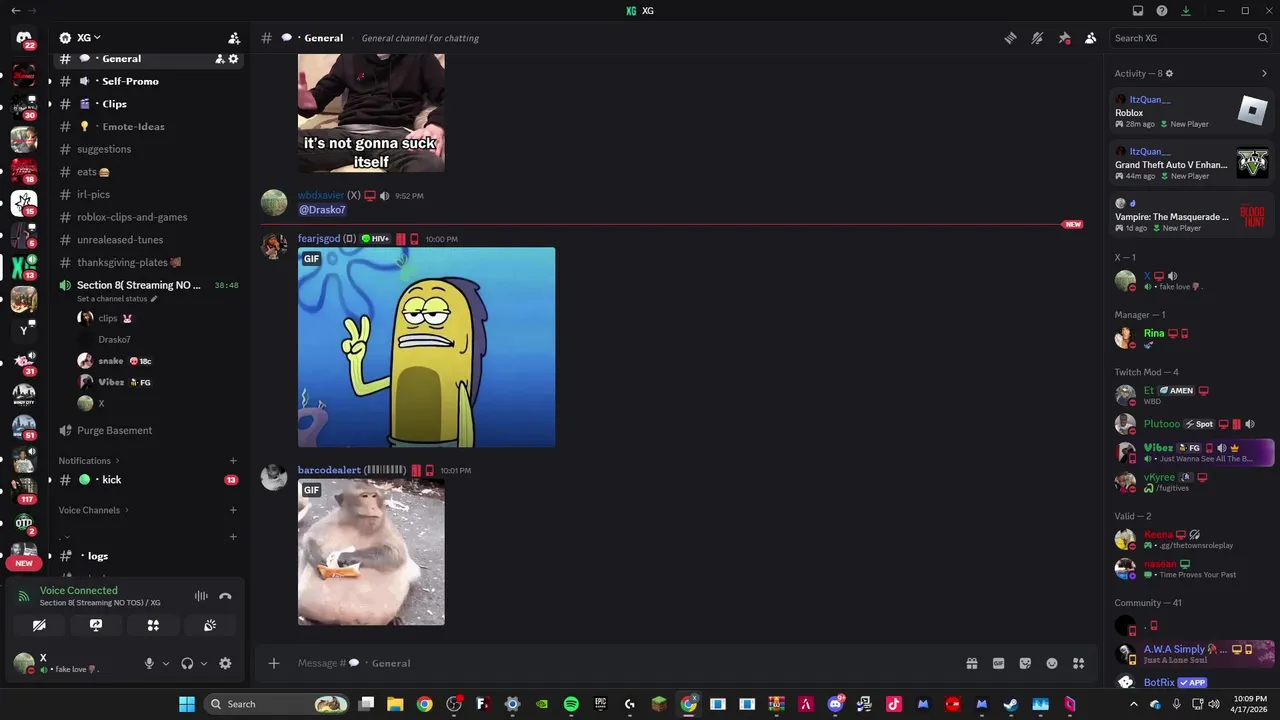The width and height of the screenshot is (1280, 720).
Task: Disconnect from voice phone icon
Action: [x=225, y=596]
